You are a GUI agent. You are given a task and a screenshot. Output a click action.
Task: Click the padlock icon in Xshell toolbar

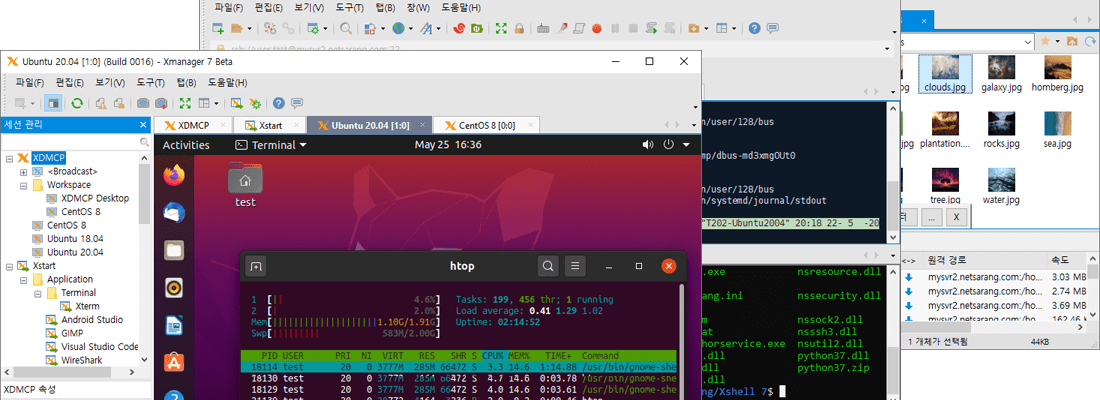[519, 29]
